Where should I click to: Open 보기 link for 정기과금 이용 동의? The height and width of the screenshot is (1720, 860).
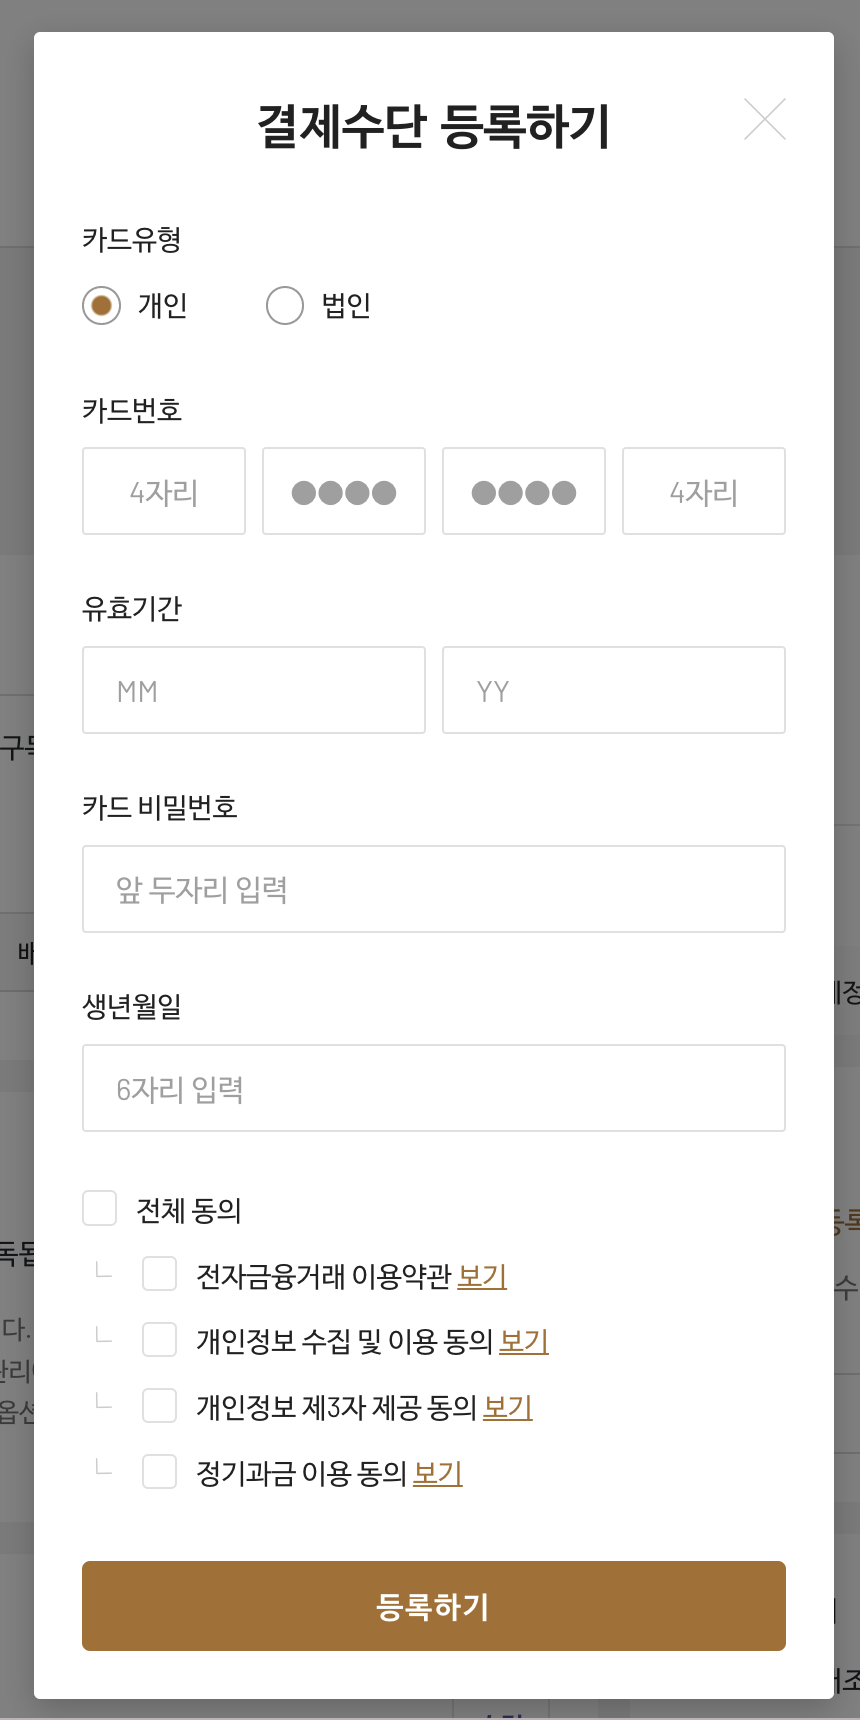tap(438, 1474)
